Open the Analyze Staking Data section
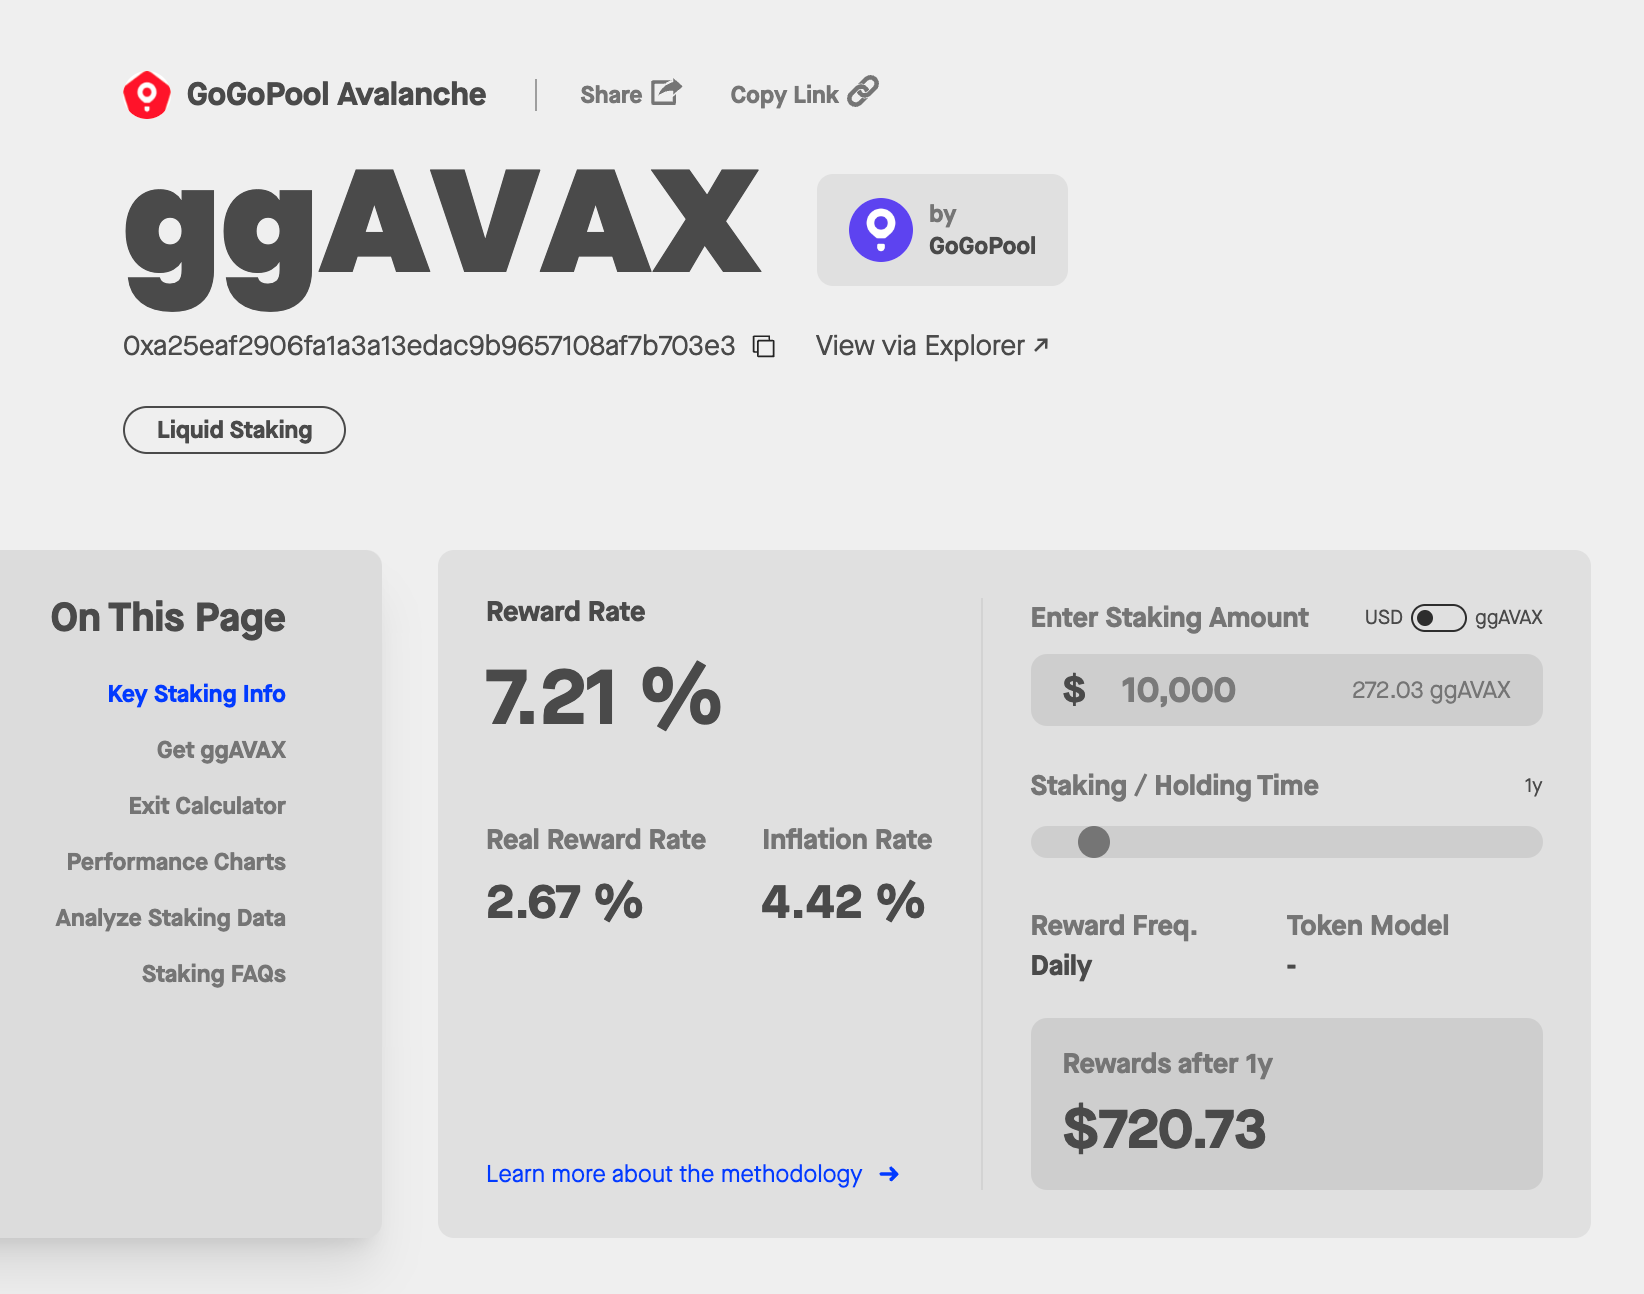The height and width of the screenshot is (1294, 1644). pyautogui.click(x=170, y=918)
